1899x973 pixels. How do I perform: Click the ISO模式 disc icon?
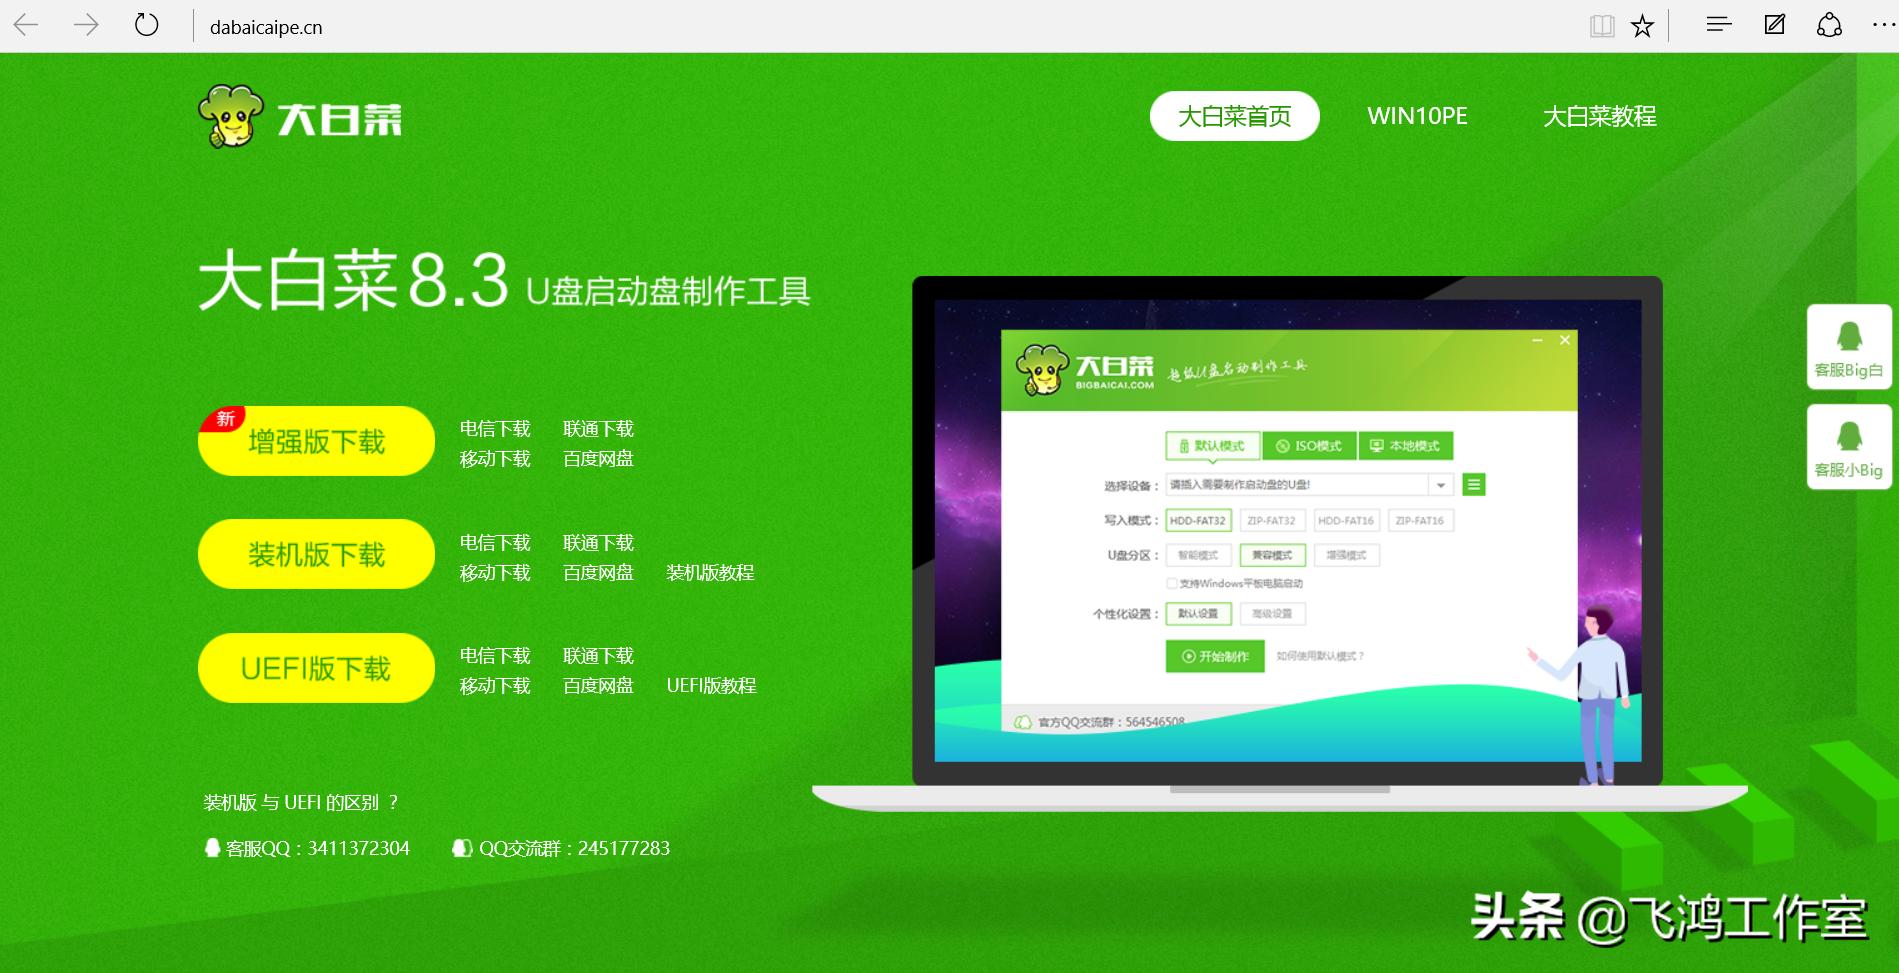point(1283,446)
